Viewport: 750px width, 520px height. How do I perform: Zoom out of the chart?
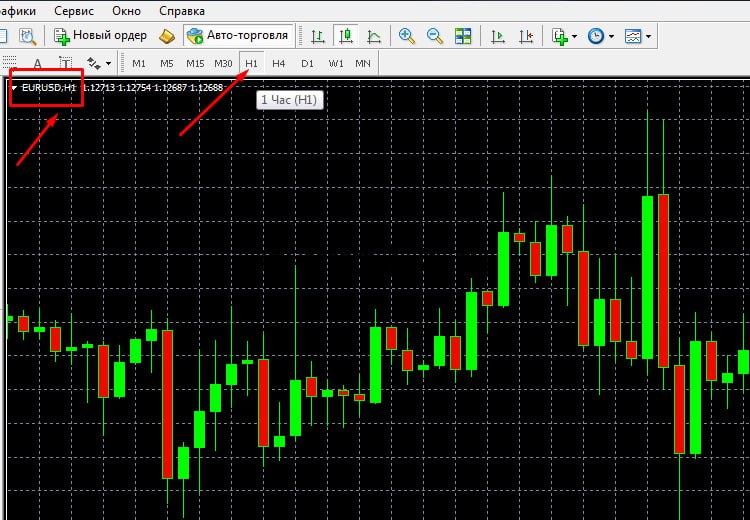435,36
